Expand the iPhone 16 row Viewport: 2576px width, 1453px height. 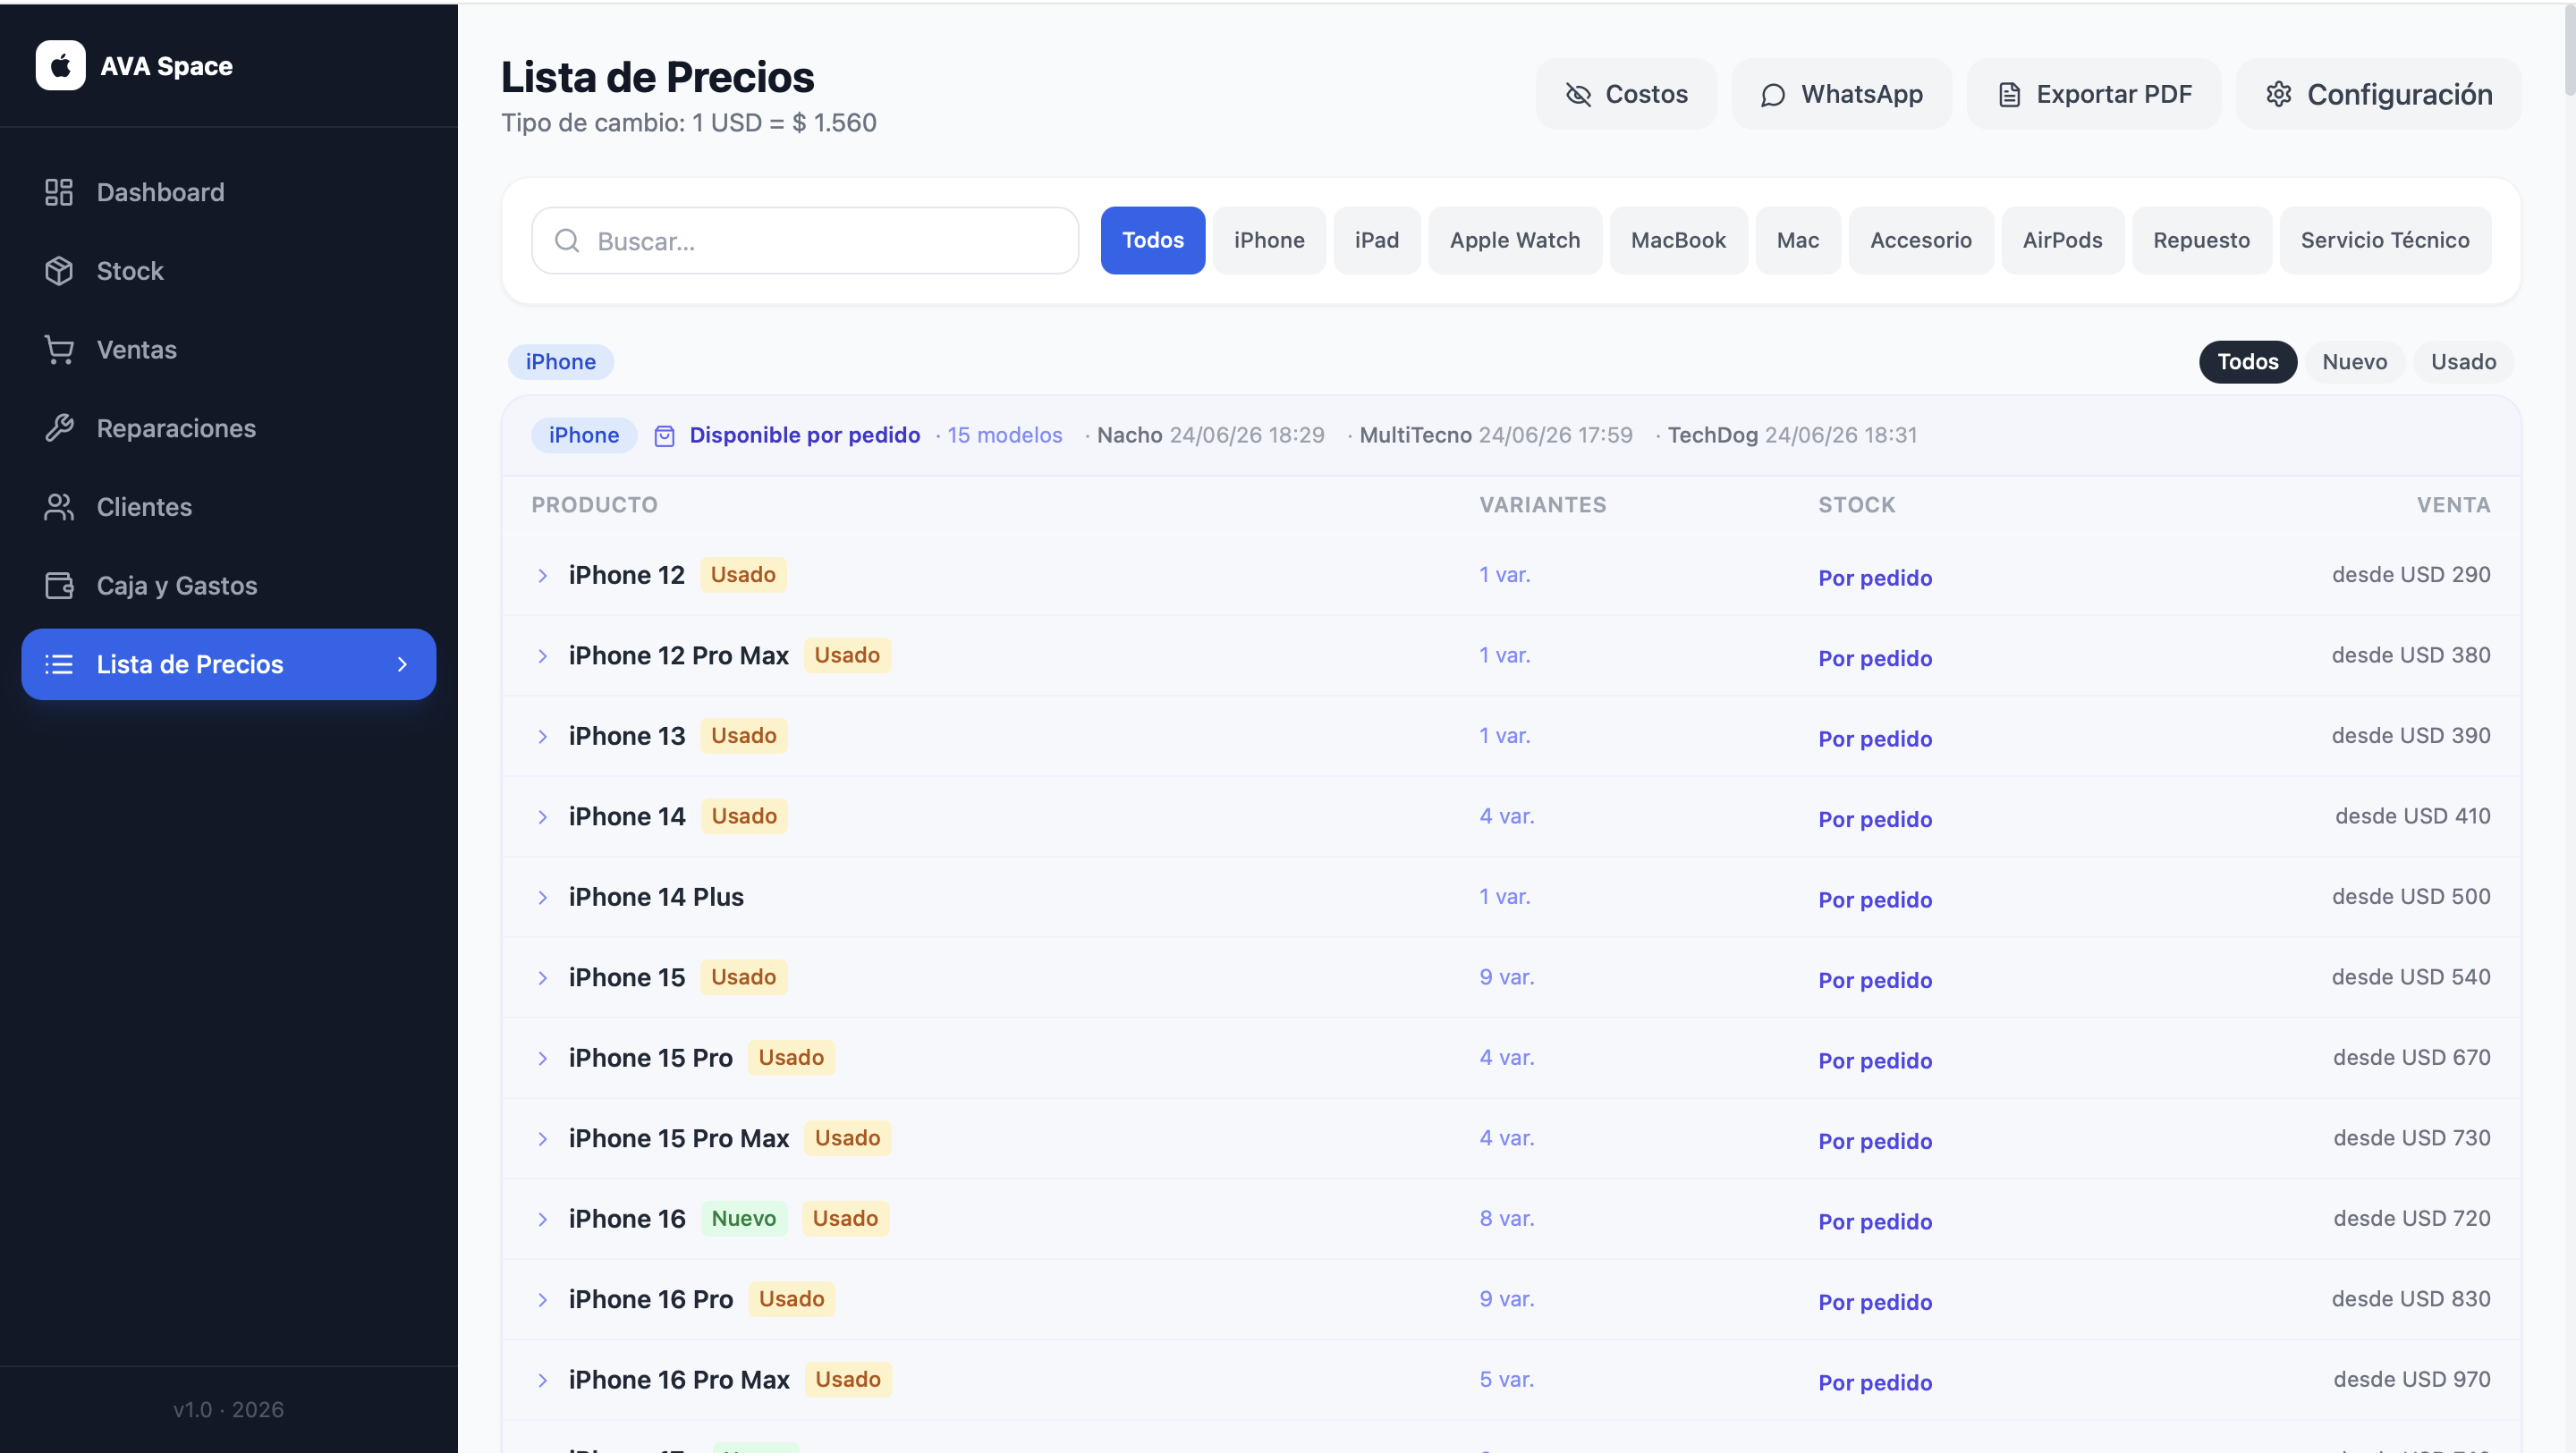click(542, 1220)
